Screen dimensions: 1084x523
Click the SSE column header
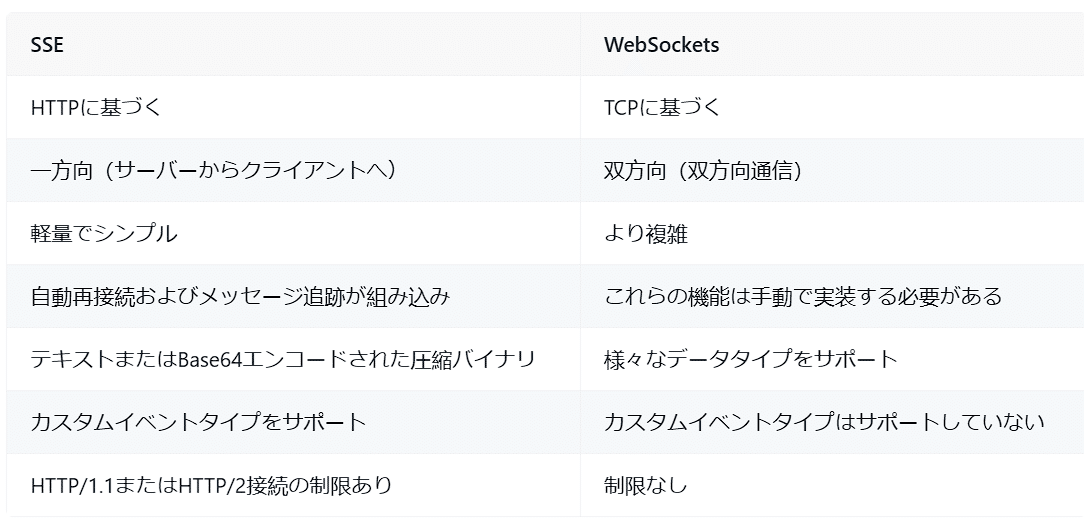[x=293, y=44]
